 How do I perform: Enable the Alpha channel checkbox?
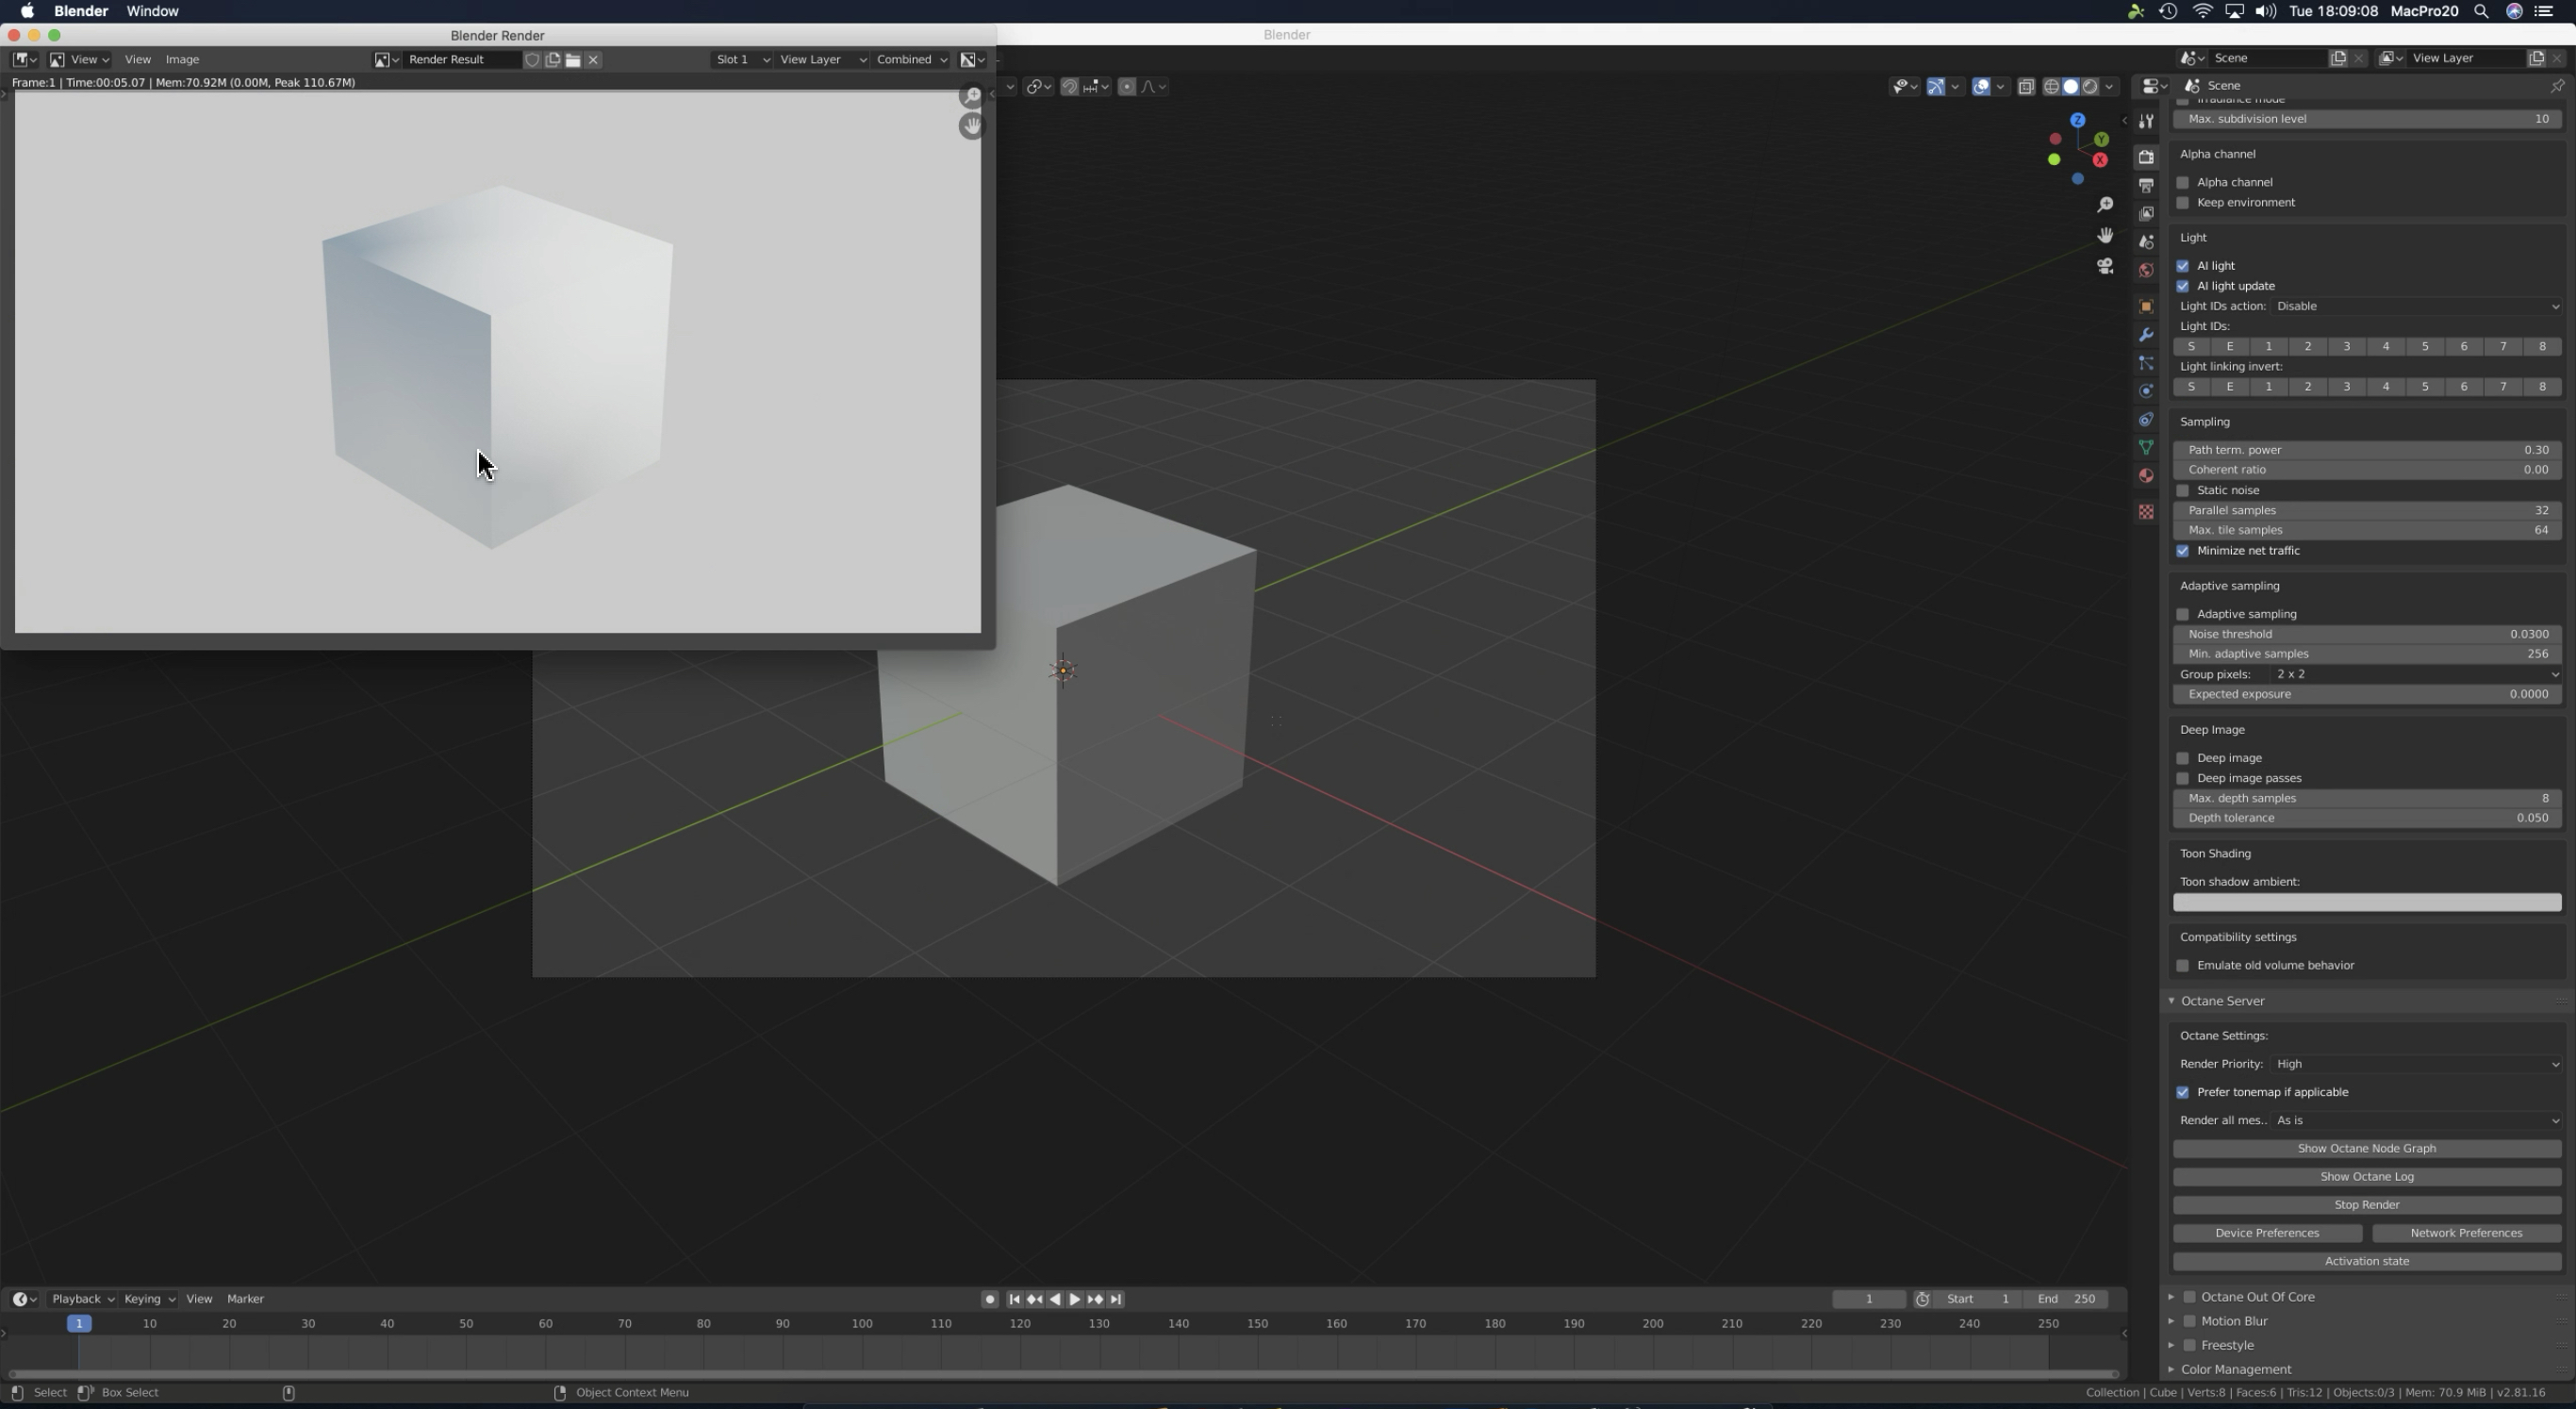[2183, 182]
